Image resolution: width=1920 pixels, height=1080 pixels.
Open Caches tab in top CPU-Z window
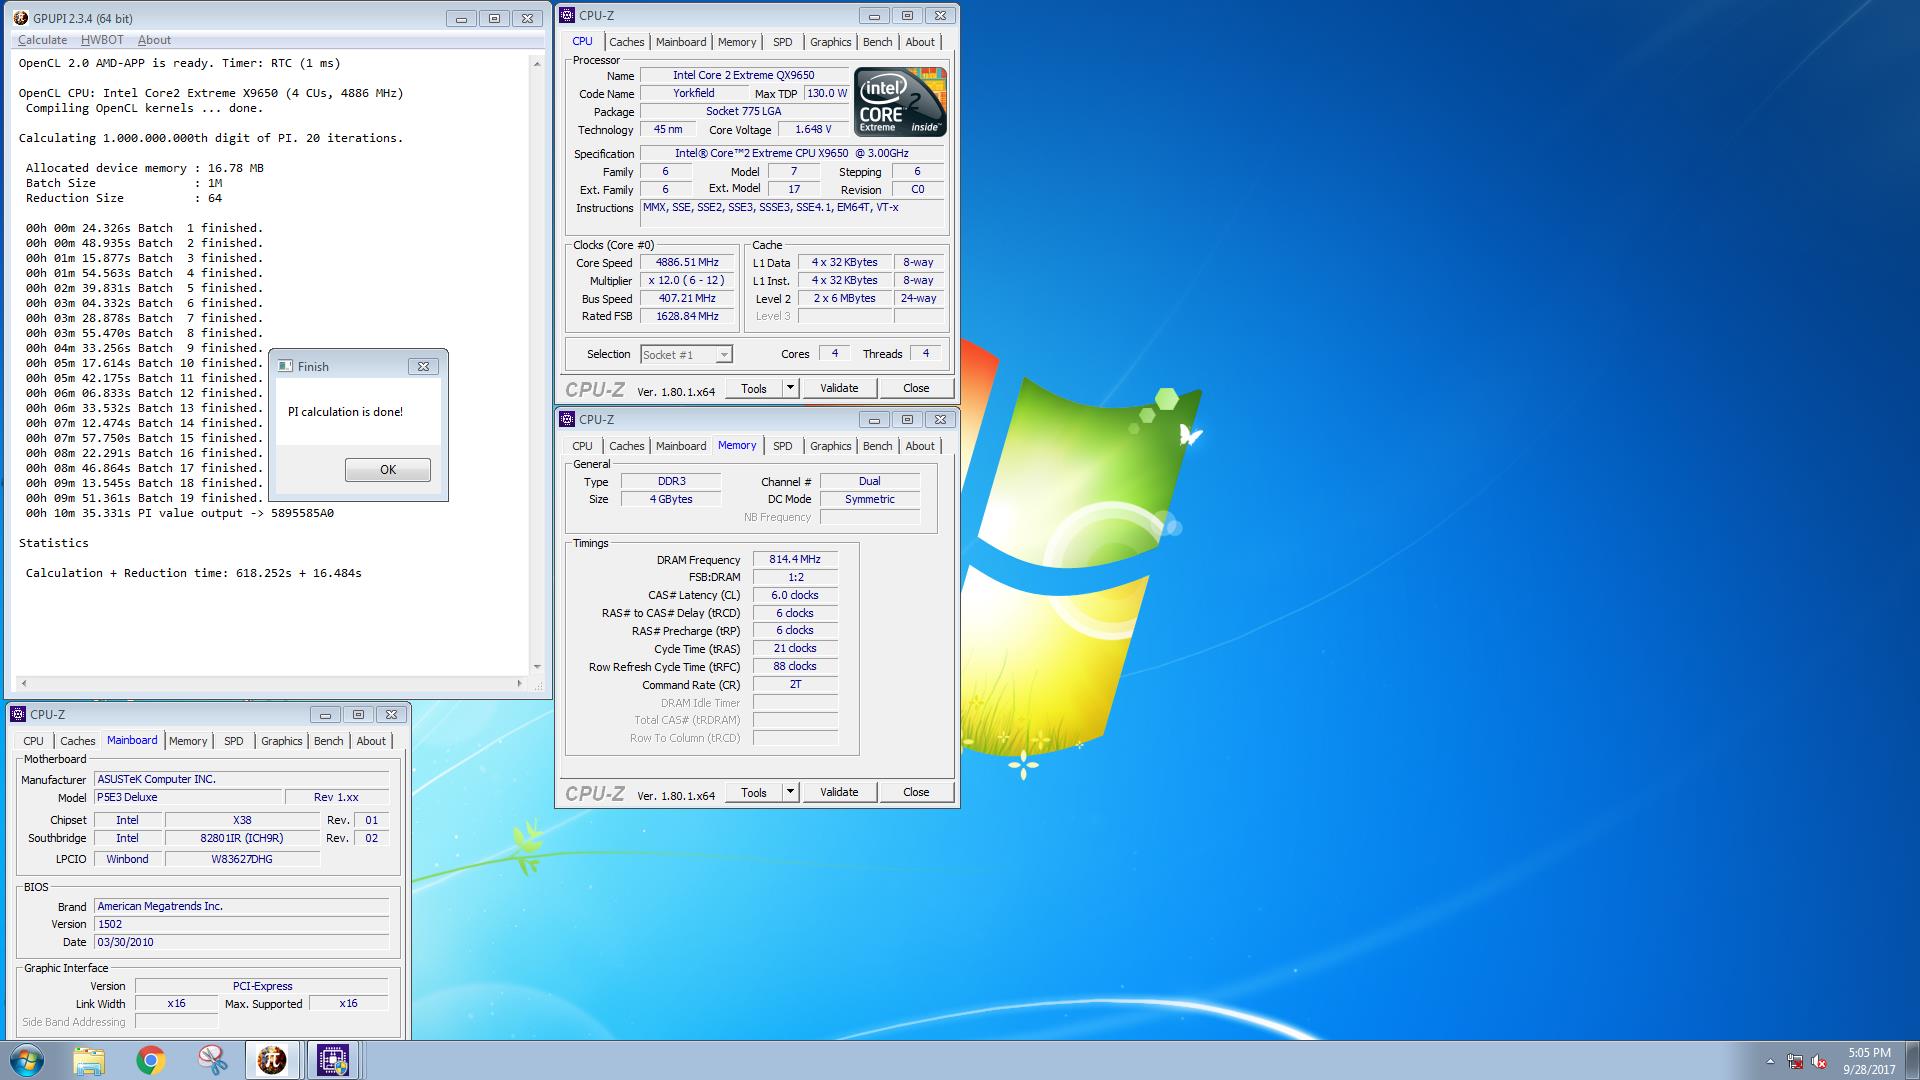tap(627, 42)
